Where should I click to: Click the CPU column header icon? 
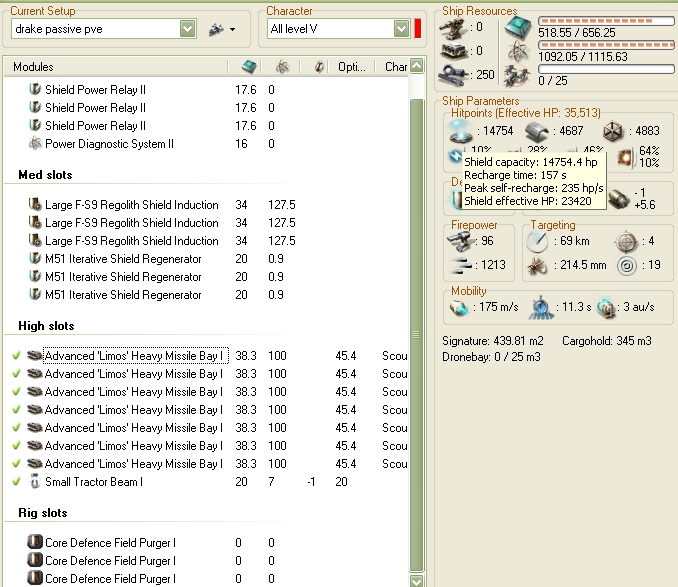248,67
